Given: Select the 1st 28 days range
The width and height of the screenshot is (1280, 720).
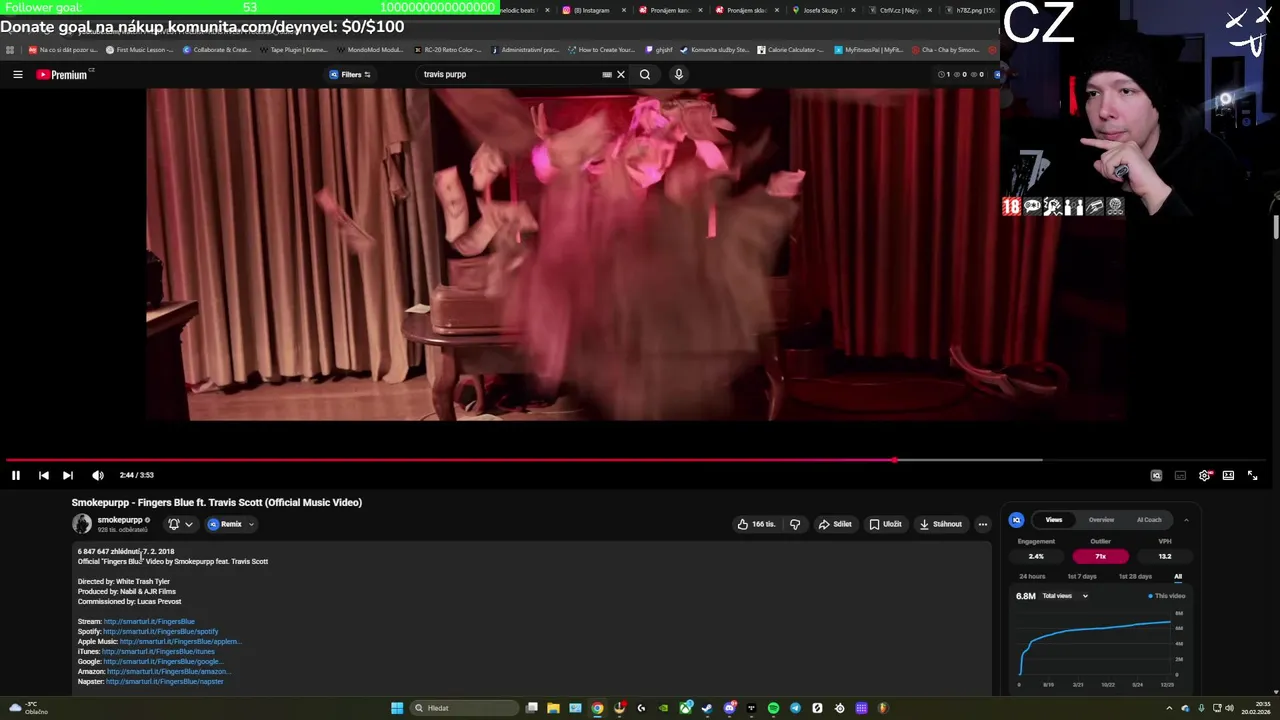Looking at the screenshot, I should pyautogui.click(x=1135, y=576).
